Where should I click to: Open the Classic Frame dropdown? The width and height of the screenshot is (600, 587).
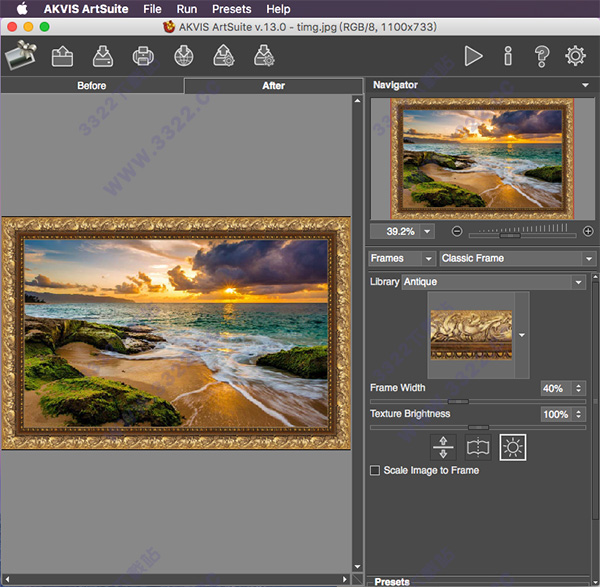pyautogui.click(x=518, y=258)
